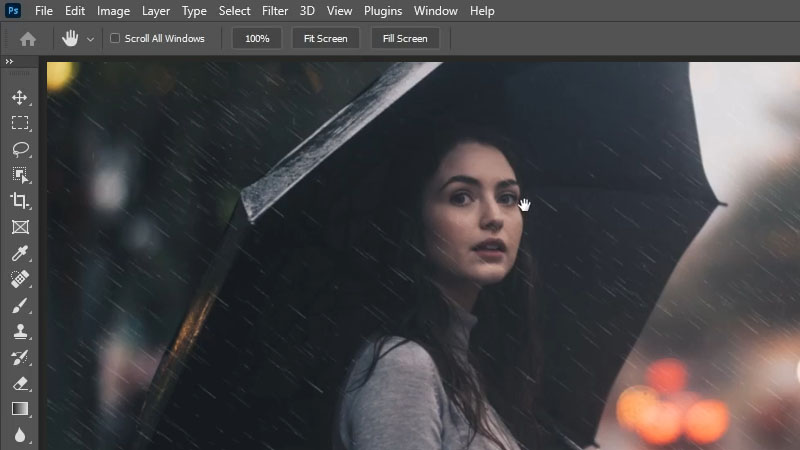800x450 pixels.
Task: Select the Eyedropper tool
Action: pyautogui.click(x=20, y=253)
